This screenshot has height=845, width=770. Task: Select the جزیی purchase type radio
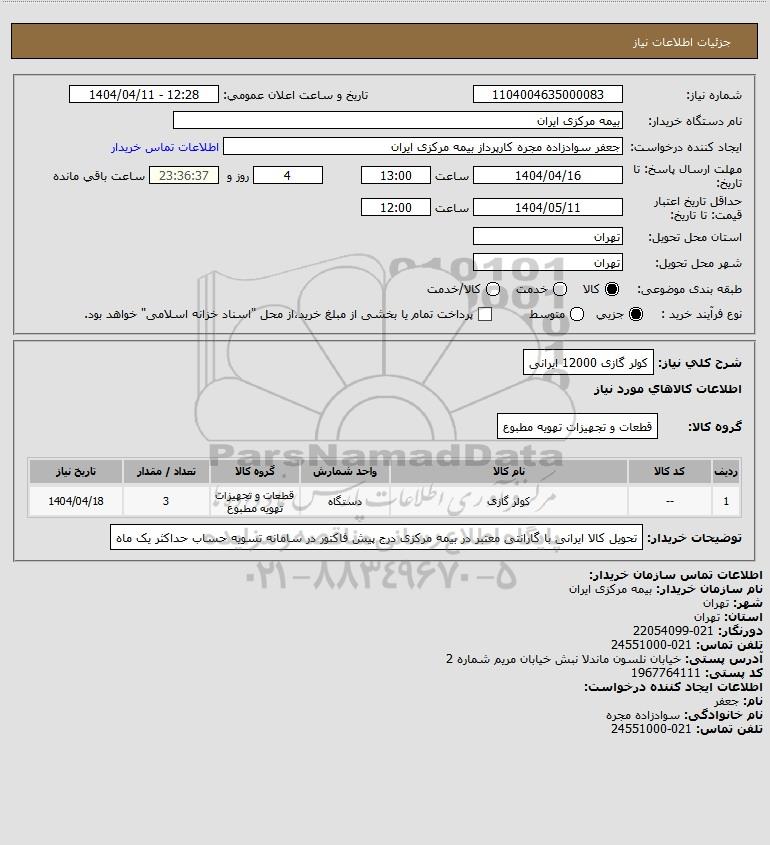[636, 314]
